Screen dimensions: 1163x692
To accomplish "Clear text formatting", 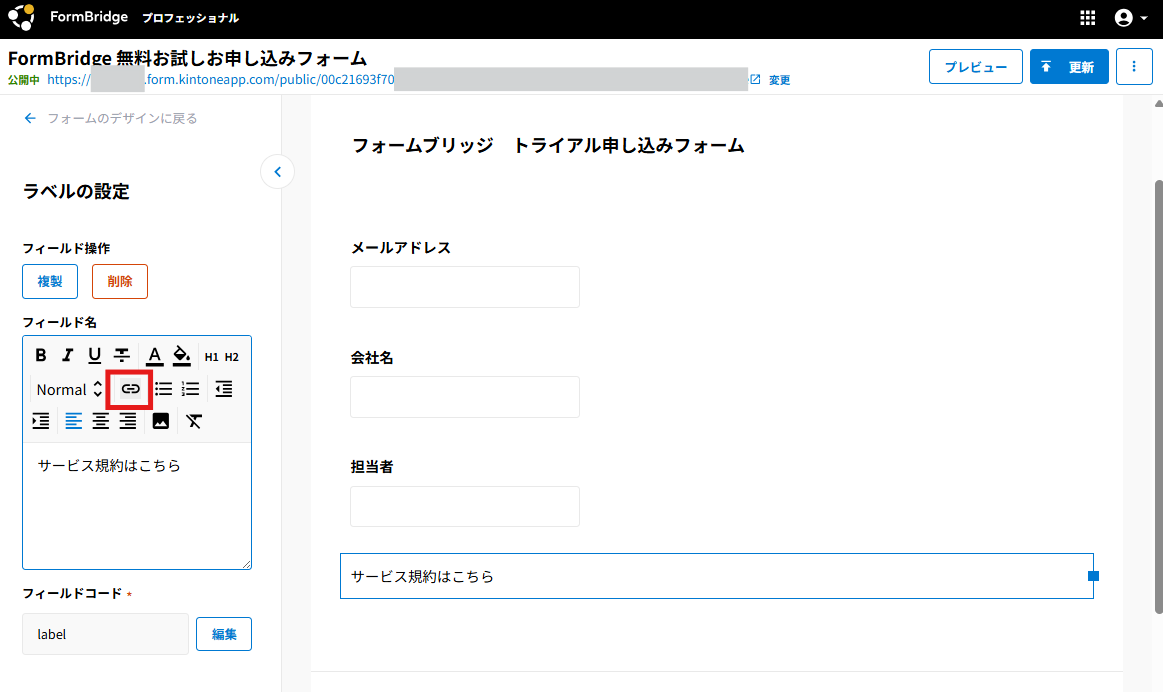I will [194, 421].
